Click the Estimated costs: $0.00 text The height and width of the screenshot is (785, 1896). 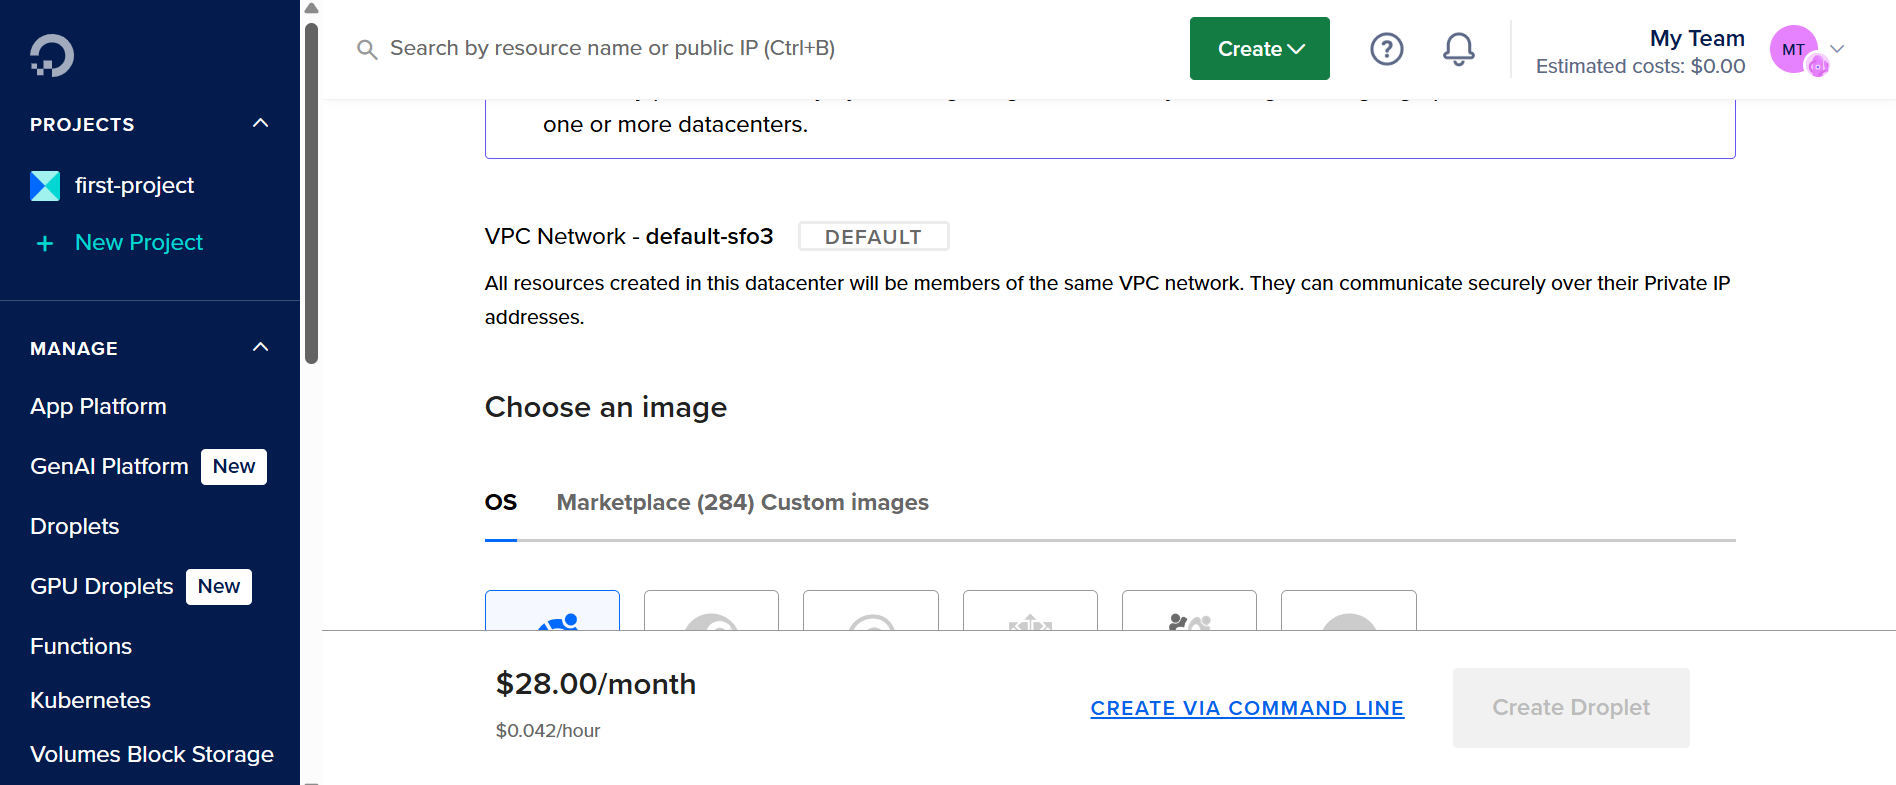click(1640, 66)
